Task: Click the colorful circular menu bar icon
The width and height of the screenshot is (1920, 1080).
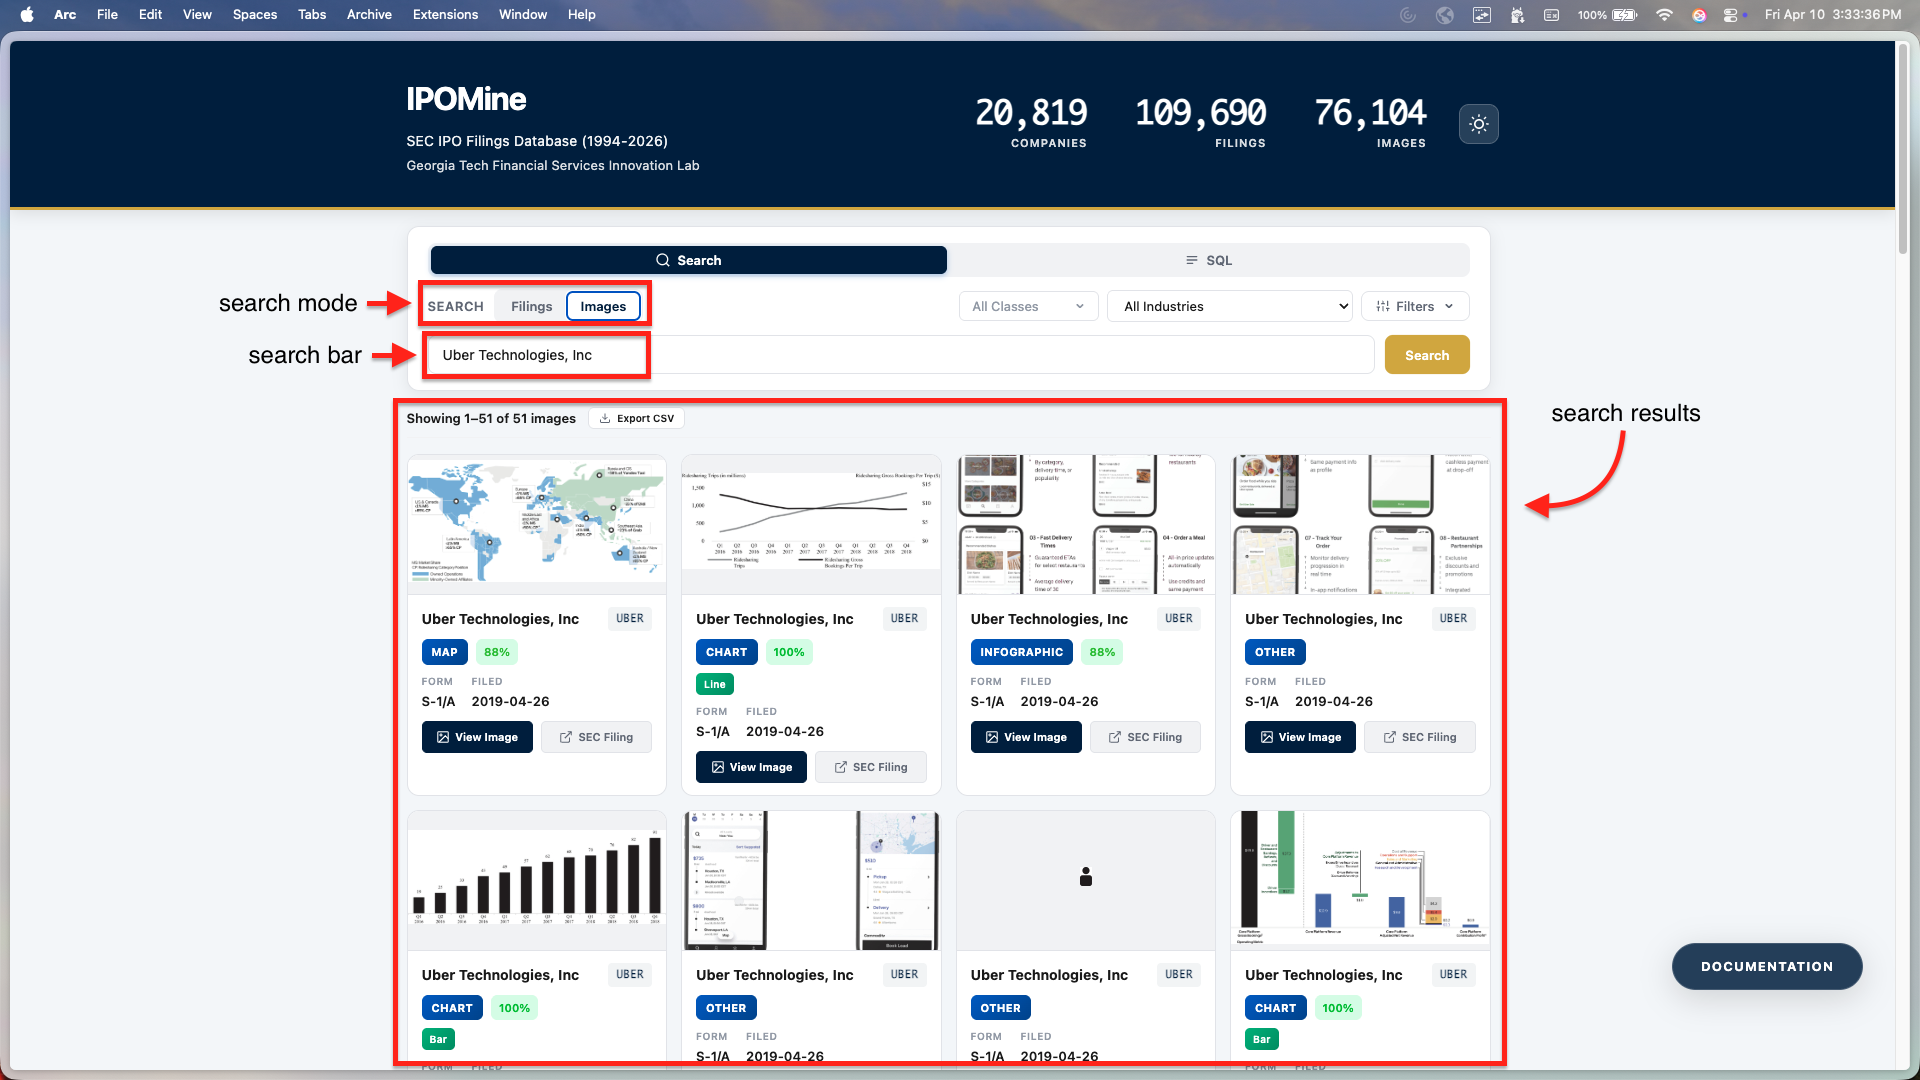Action: pos(1699,14)
